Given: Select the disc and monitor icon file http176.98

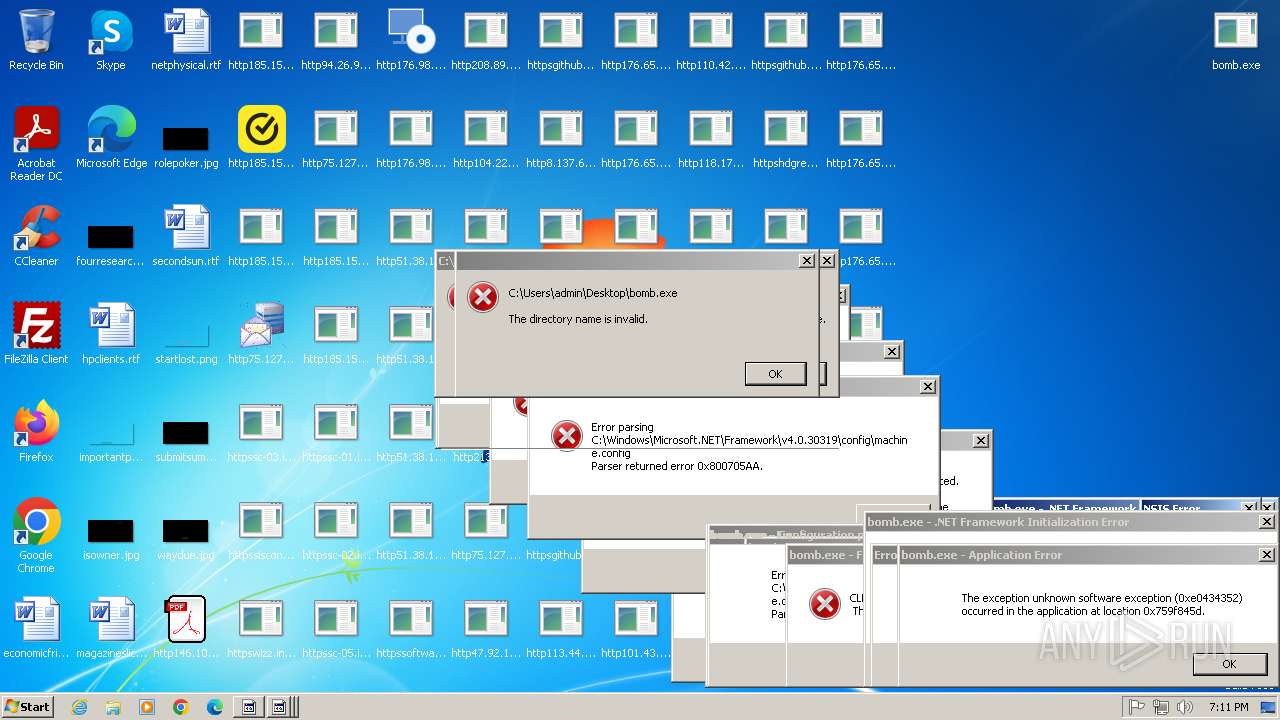Looking at the screenshot, I should 411,40.
